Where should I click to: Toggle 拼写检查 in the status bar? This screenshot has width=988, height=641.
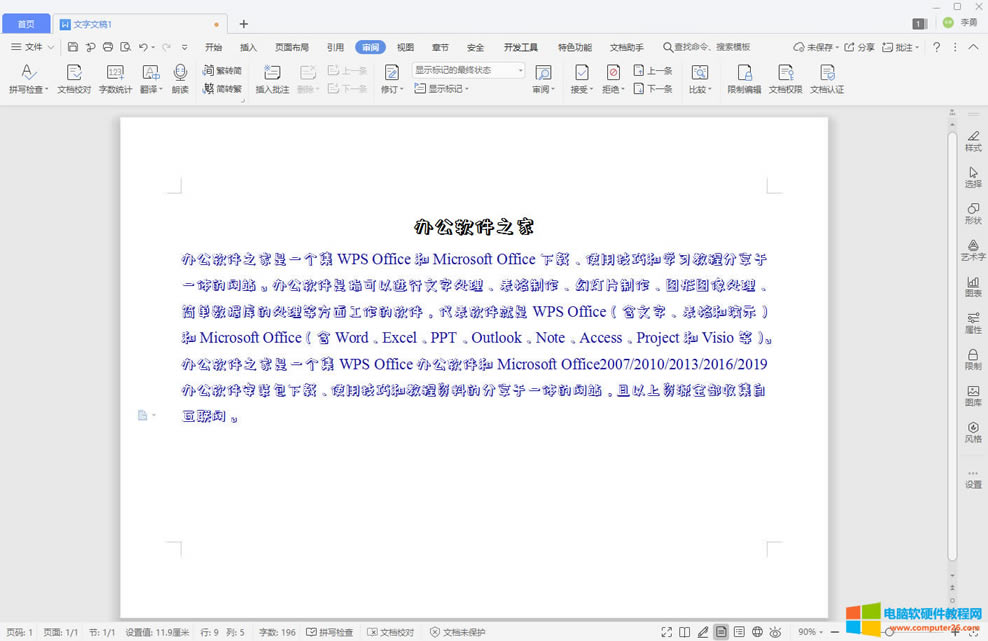pos(329,631)
